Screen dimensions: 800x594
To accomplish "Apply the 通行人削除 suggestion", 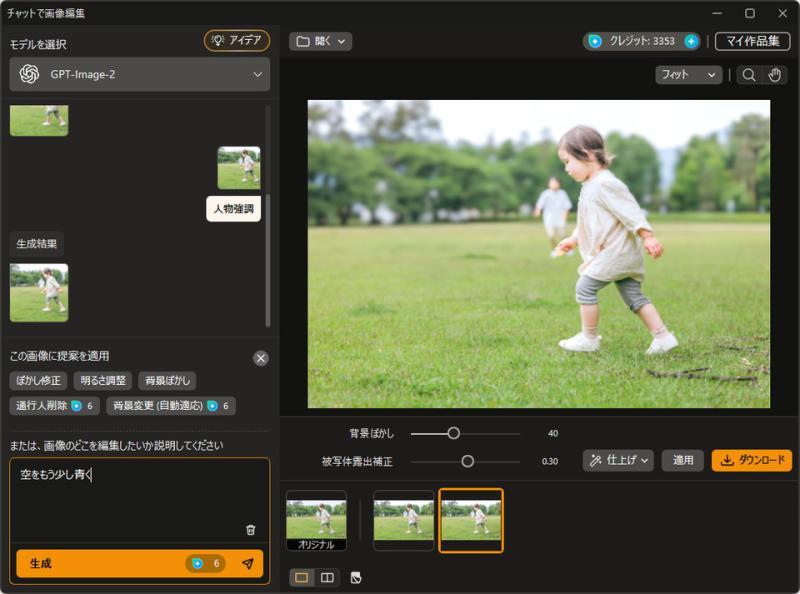I will tap(55, 406).
